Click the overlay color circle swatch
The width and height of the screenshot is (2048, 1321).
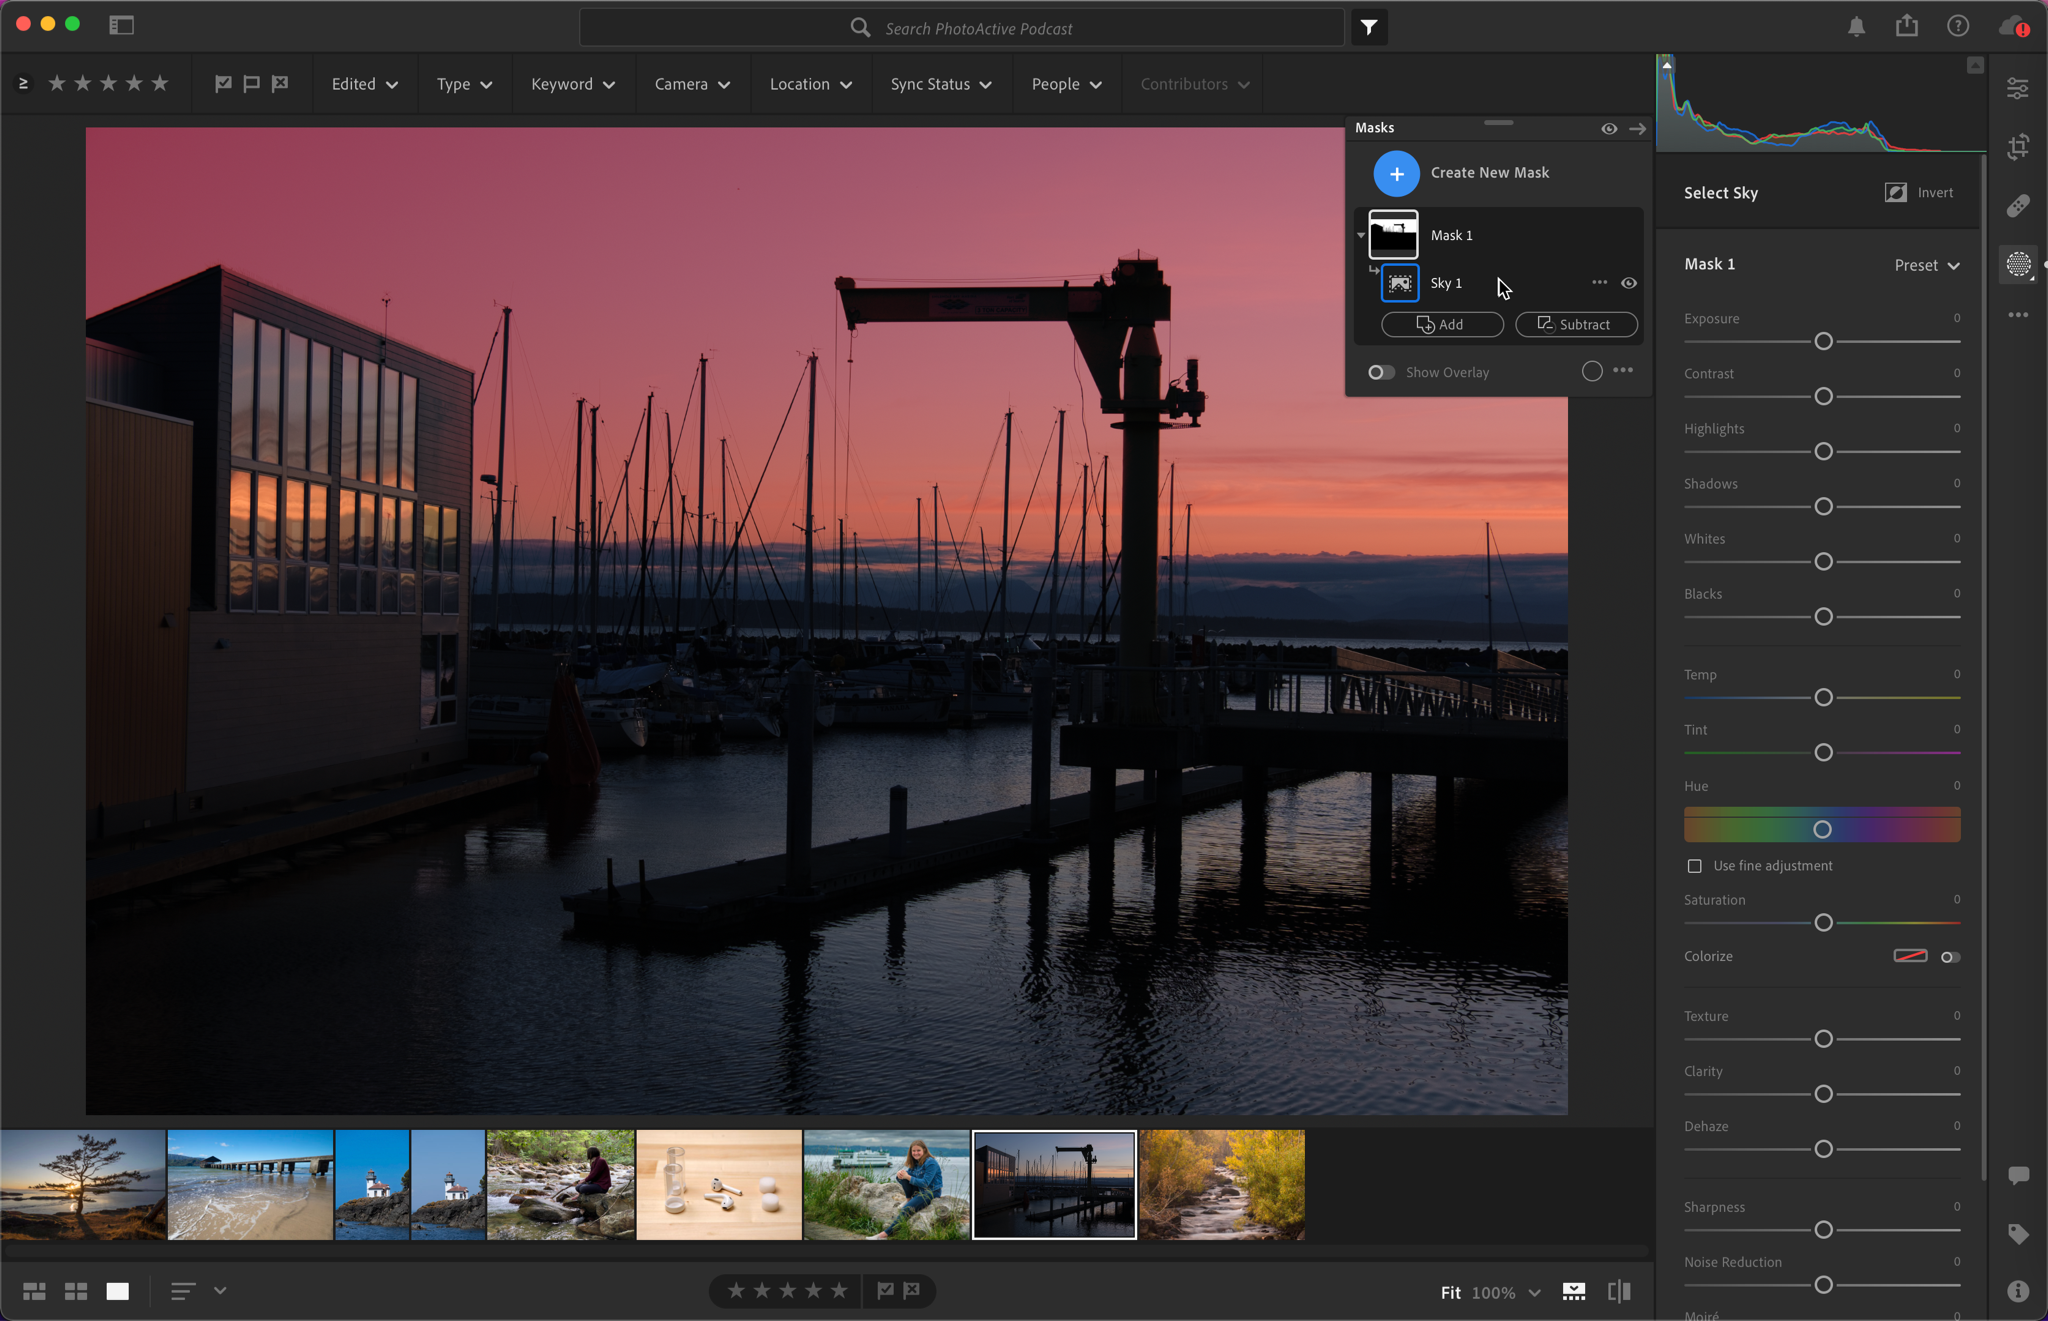tap(1592, 372)
